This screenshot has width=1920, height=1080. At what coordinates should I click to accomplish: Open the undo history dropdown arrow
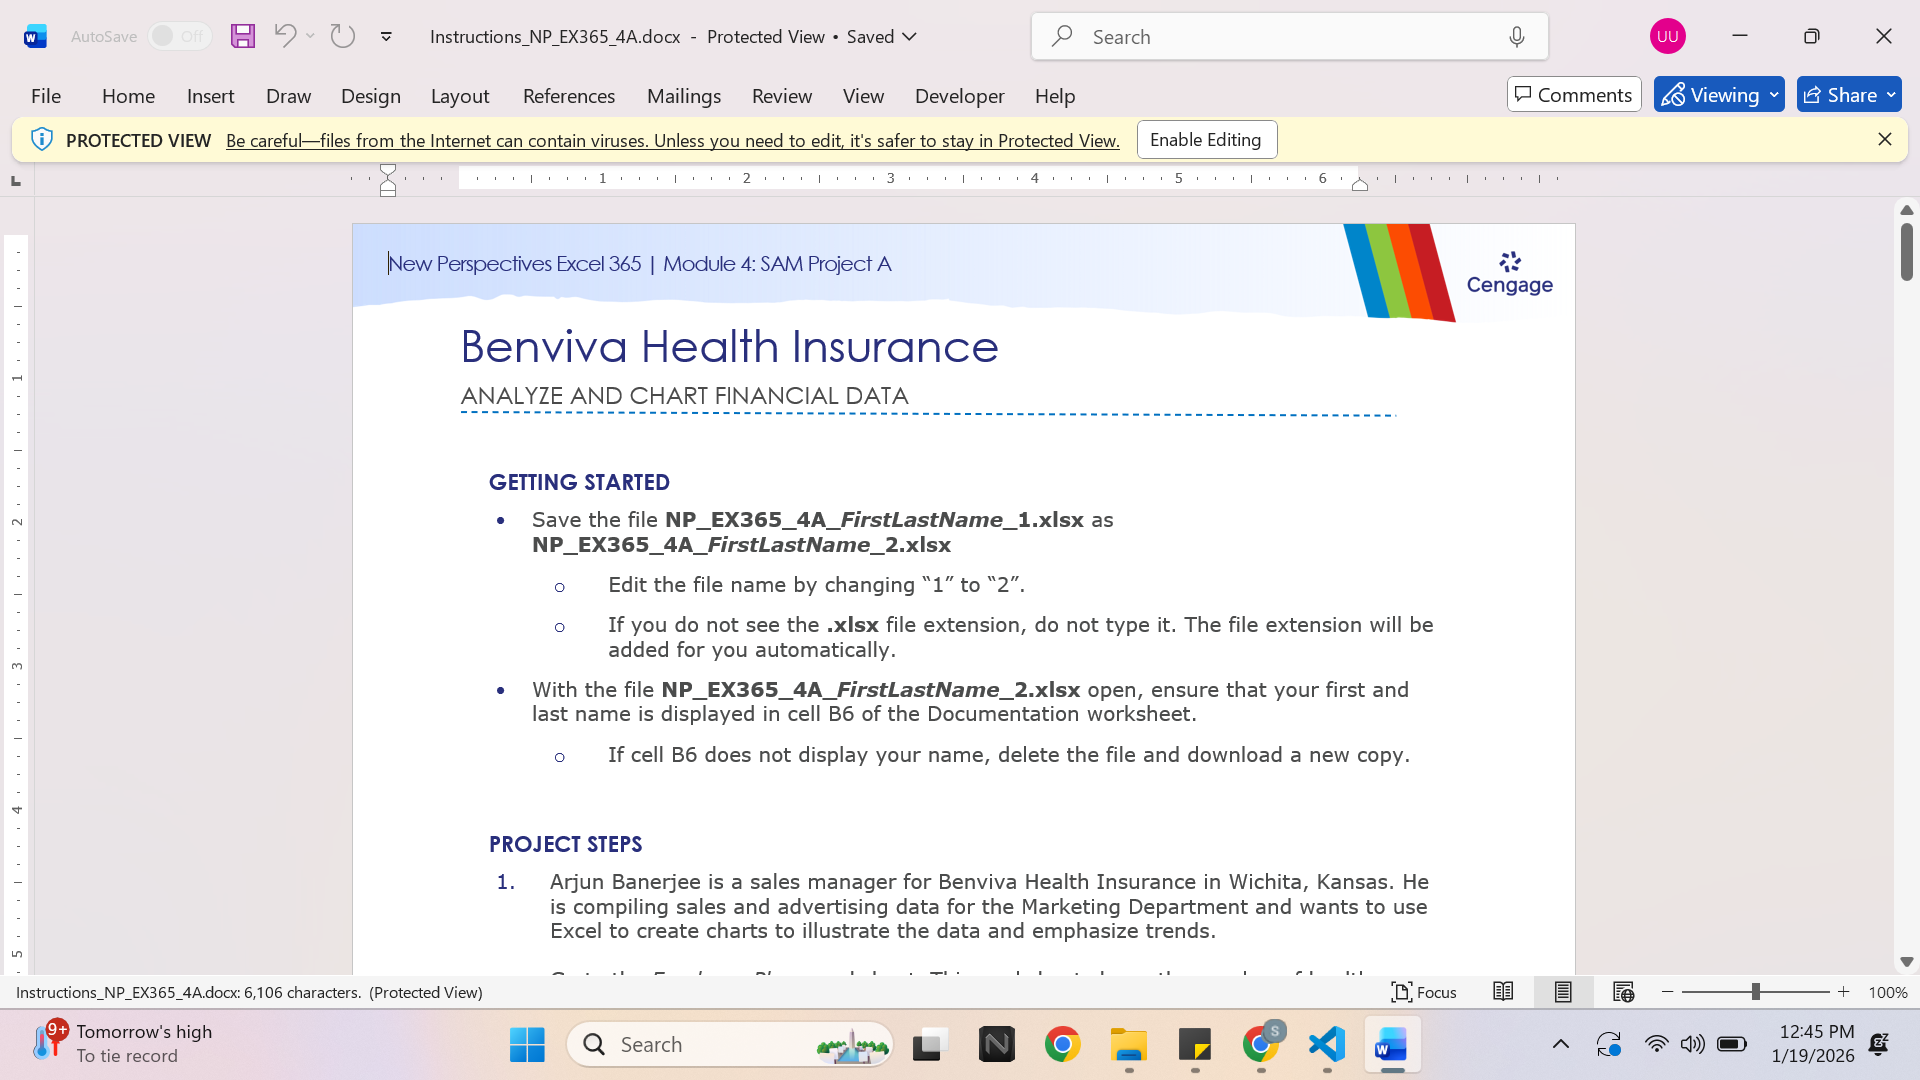click(311, 36)
